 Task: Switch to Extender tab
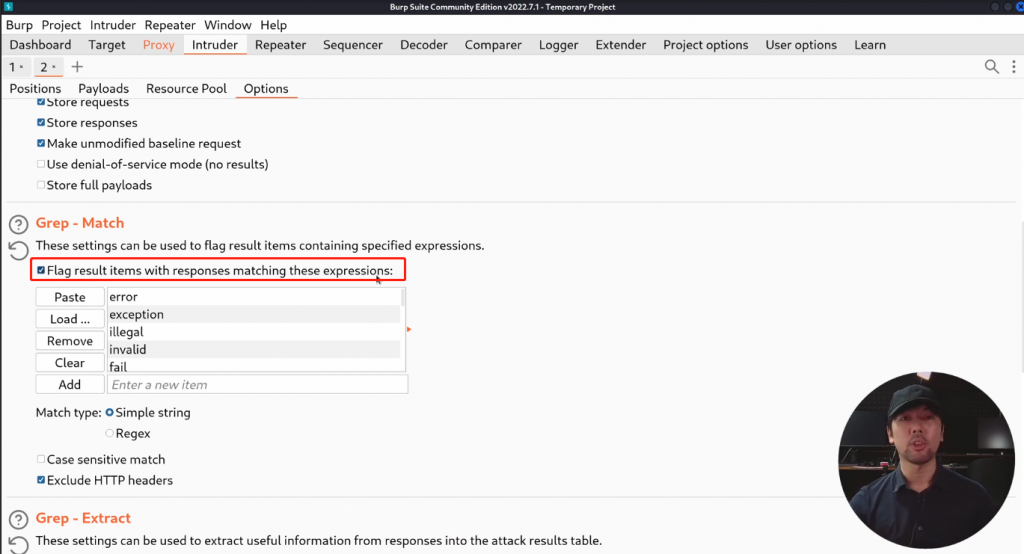[x=620, y=45]
